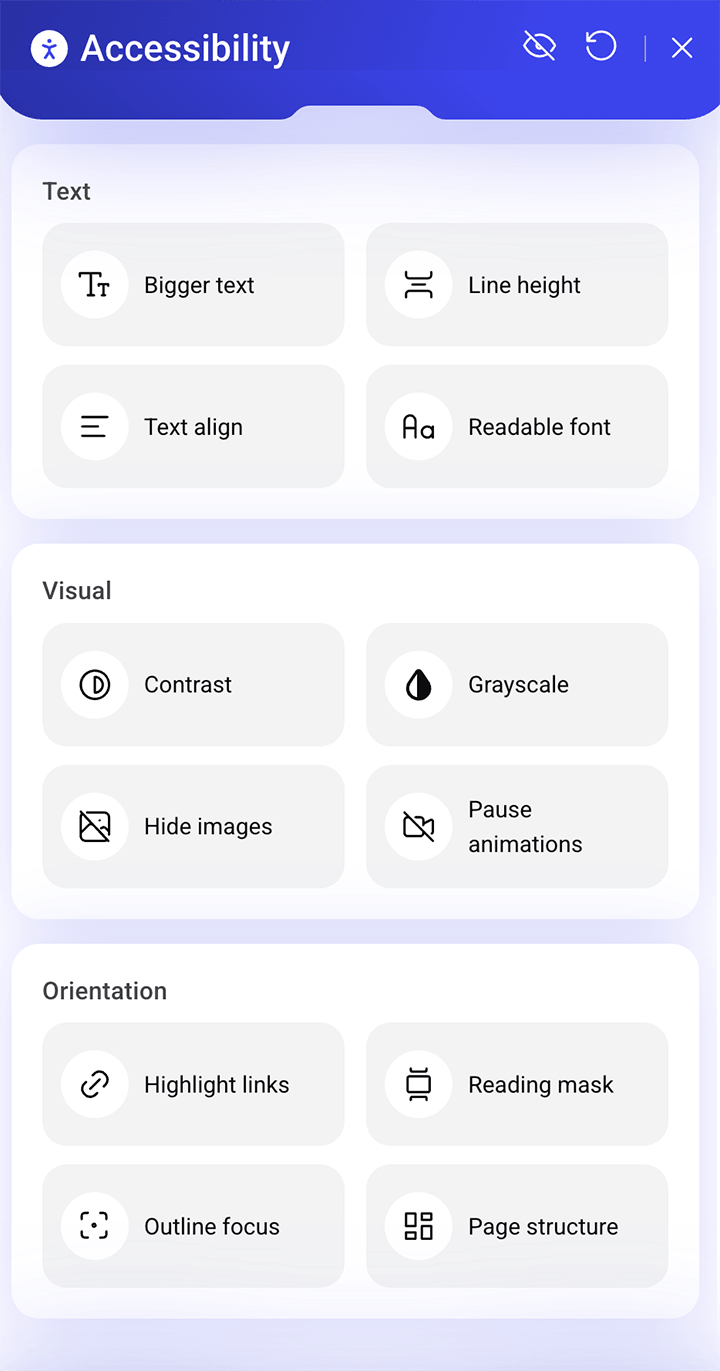
Task: Enable Highlight links
Action: point(193,1085)
